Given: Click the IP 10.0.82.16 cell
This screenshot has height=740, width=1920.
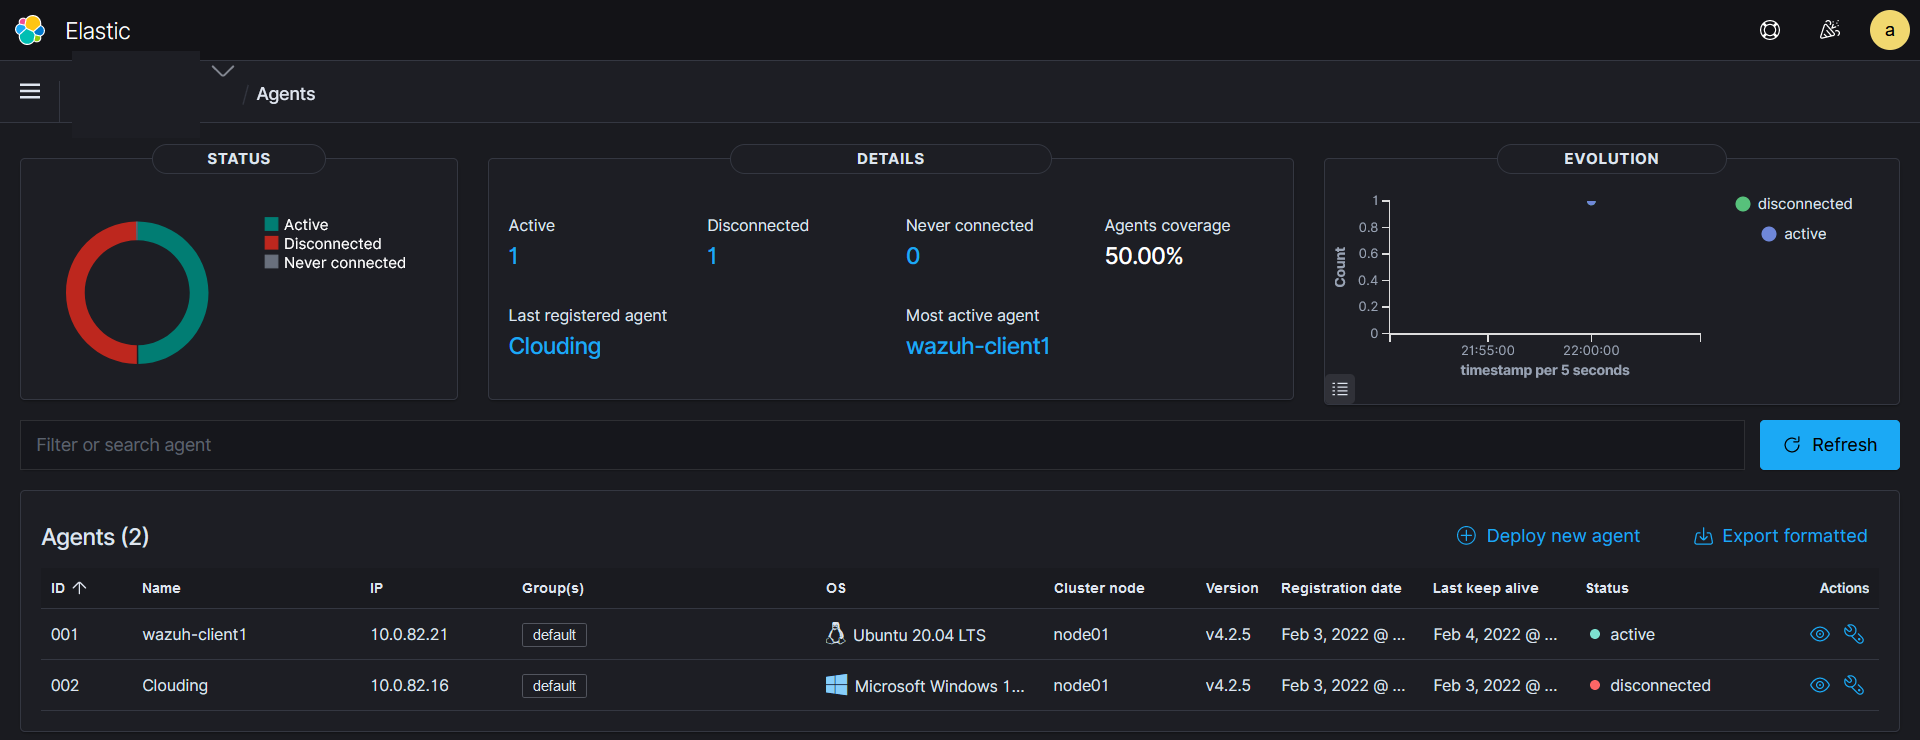Looking at the screenshot, I should tap(409, 685).
